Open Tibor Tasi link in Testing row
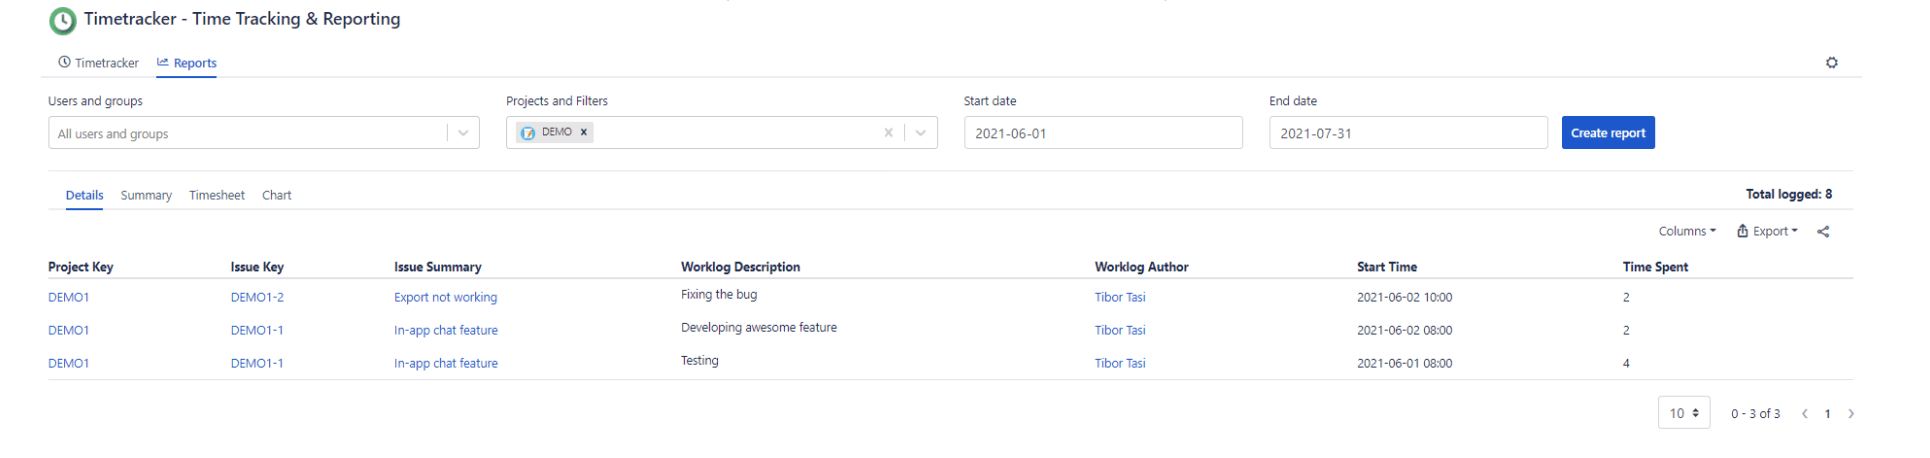This screenshot has width=1930, height=458. coord(1119,363)
